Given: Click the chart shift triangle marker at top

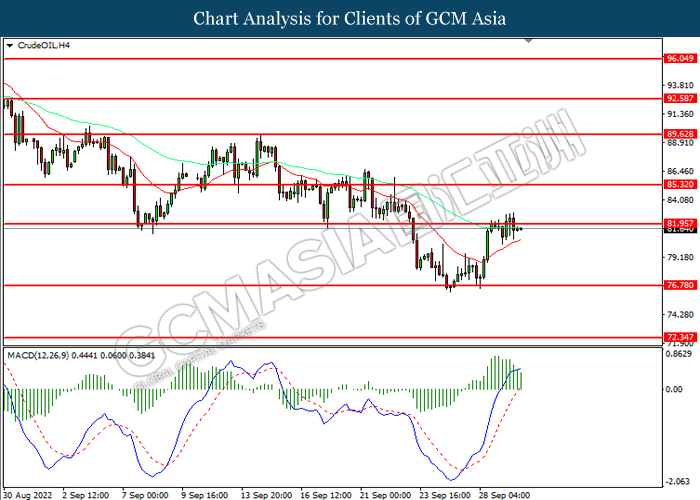Looking at the screenshot, I should coord(529,41).
